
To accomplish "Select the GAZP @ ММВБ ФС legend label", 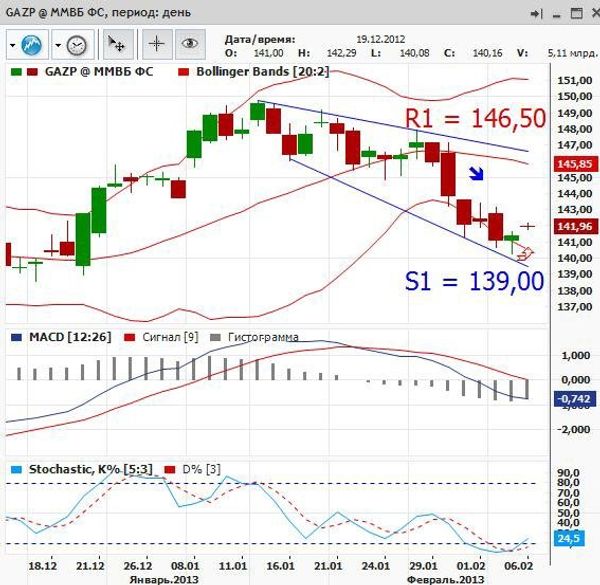I will [x=99, y=72].
